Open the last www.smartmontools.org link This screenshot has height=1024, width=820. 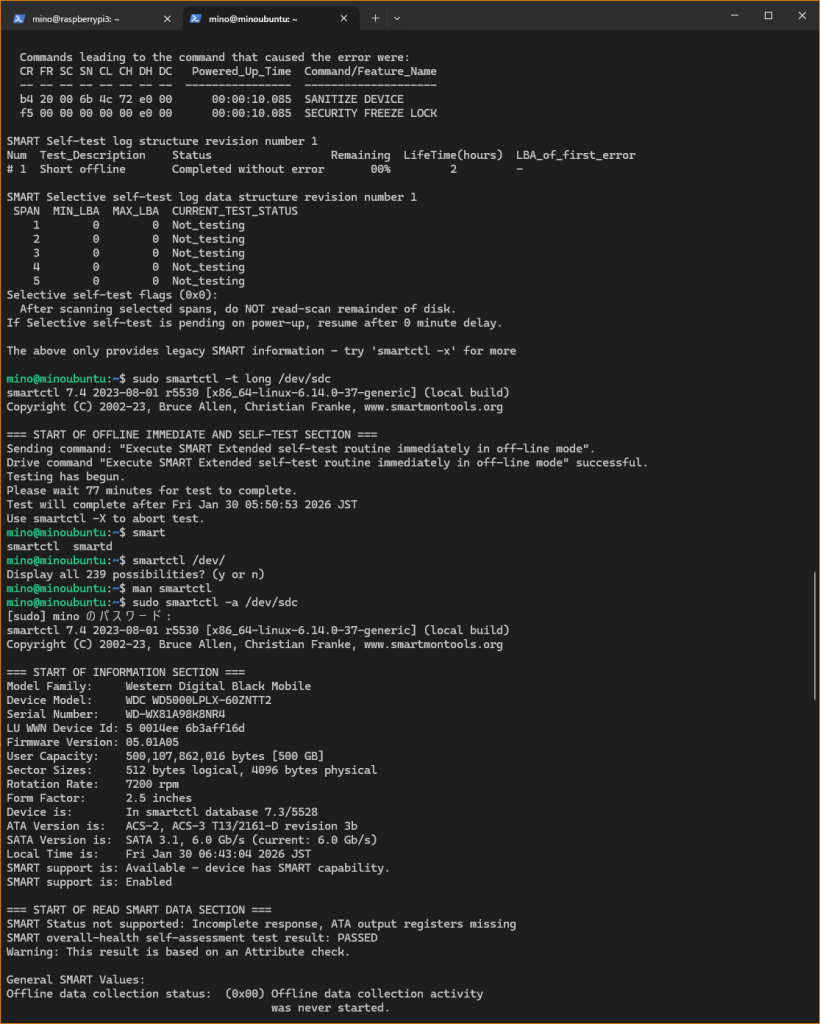click(433, 645)
